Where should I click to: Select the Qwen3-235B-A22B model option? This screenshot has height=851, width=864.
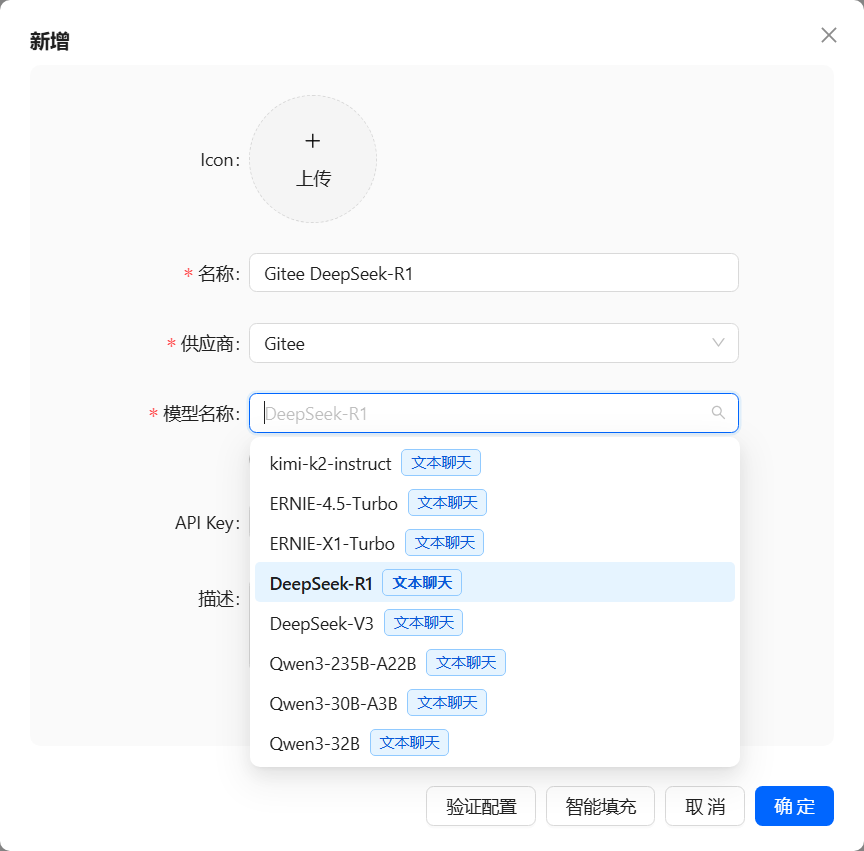(x=343, y=663)
